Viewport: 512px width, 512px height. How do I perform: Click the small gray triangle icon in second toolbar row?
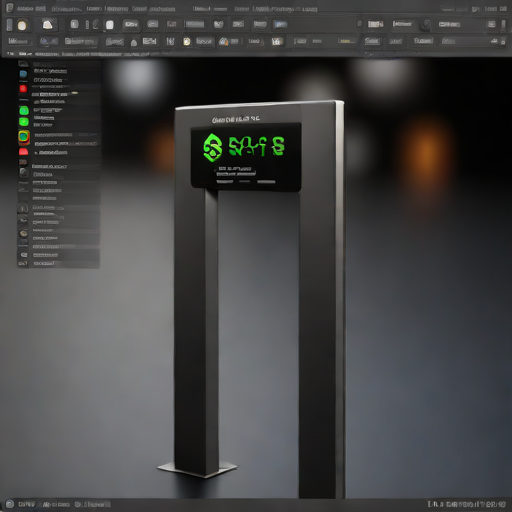click(134, 43)
